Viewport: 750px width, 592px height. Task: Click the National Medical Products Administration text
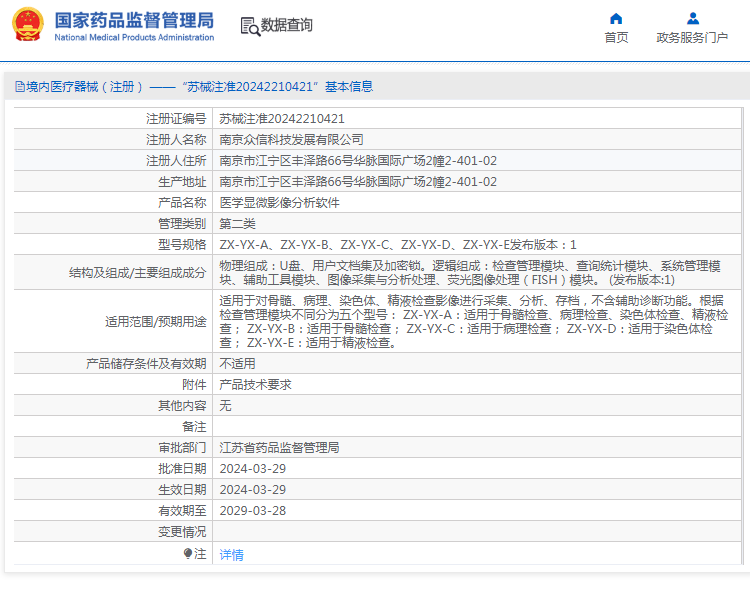pyautogui.click(x=134, y=37)
